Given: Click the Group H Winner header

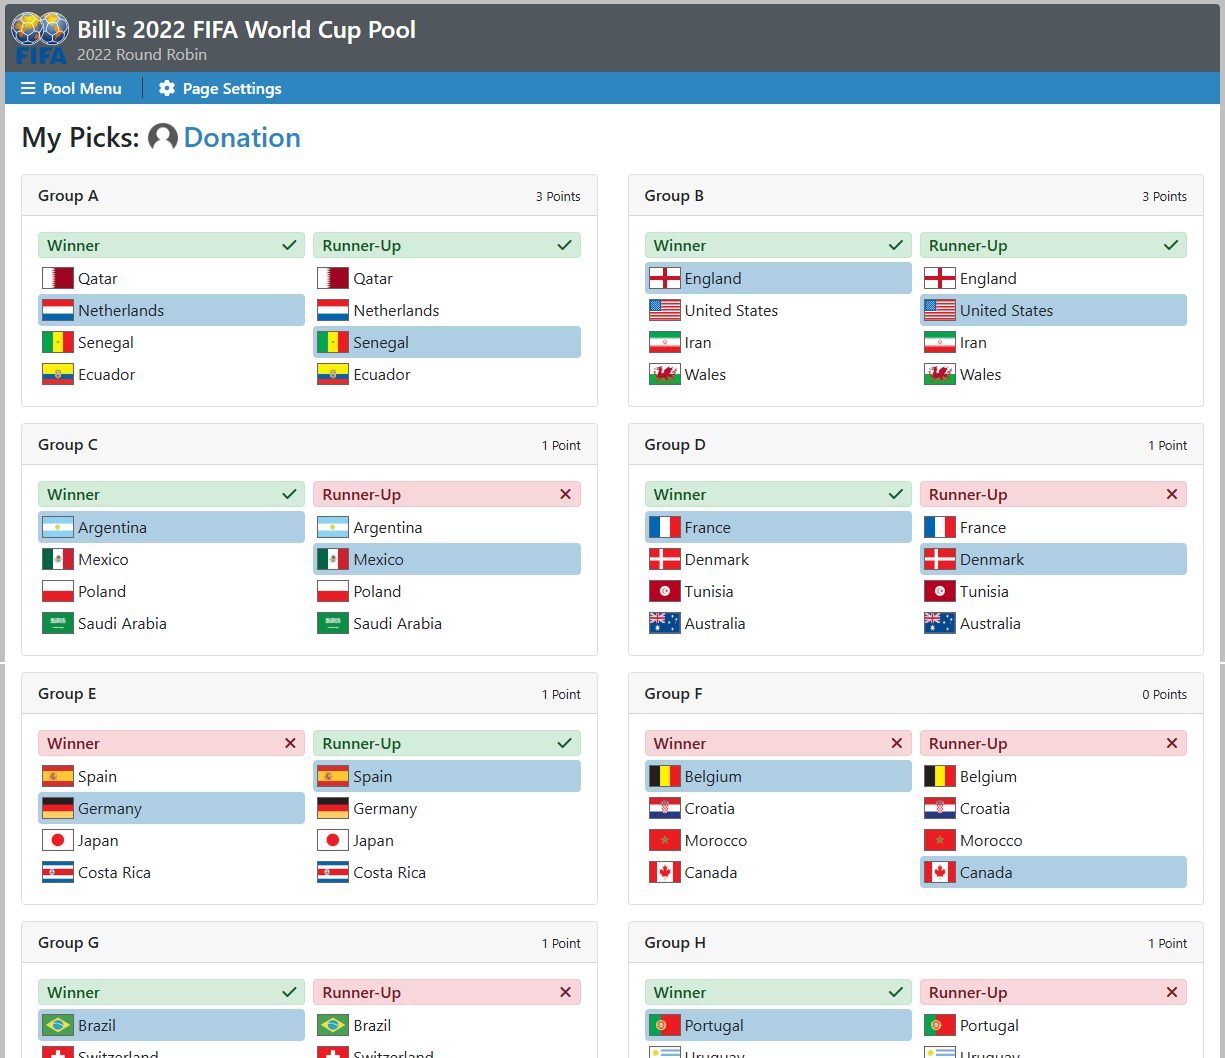Looking at the screenshot, I should 778,992.
